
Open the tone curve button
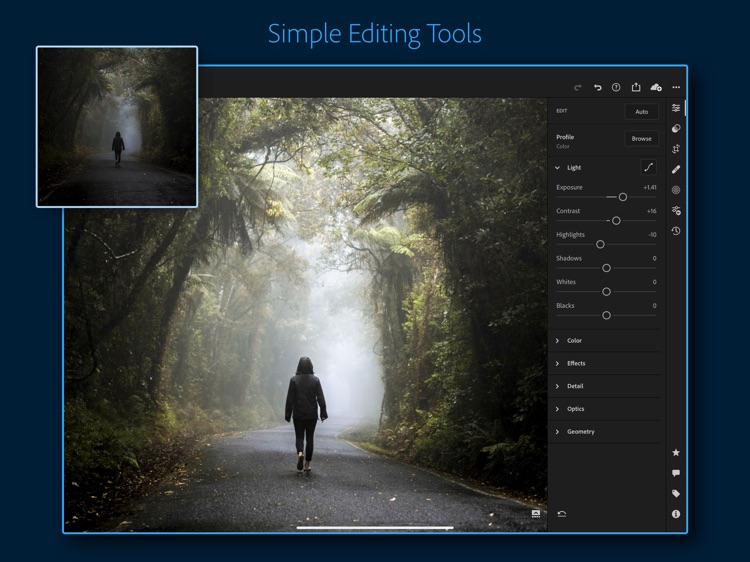pos(649,167)
